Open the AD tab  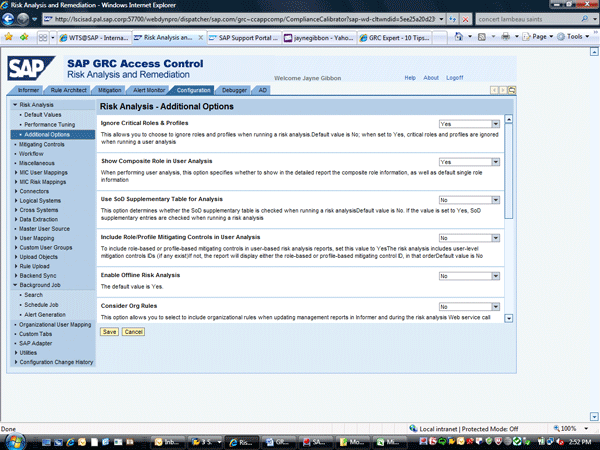(x=262, y=90)
